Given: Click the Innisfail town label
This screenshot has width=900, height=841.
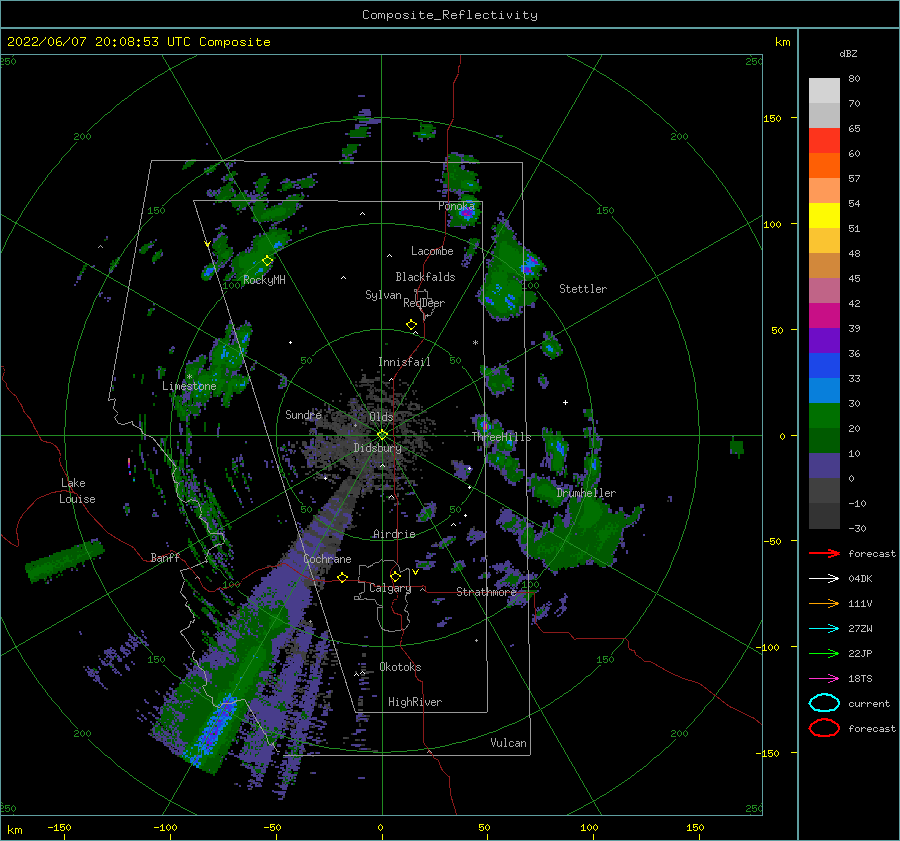Looking at the screenshot, I should 404,362.
